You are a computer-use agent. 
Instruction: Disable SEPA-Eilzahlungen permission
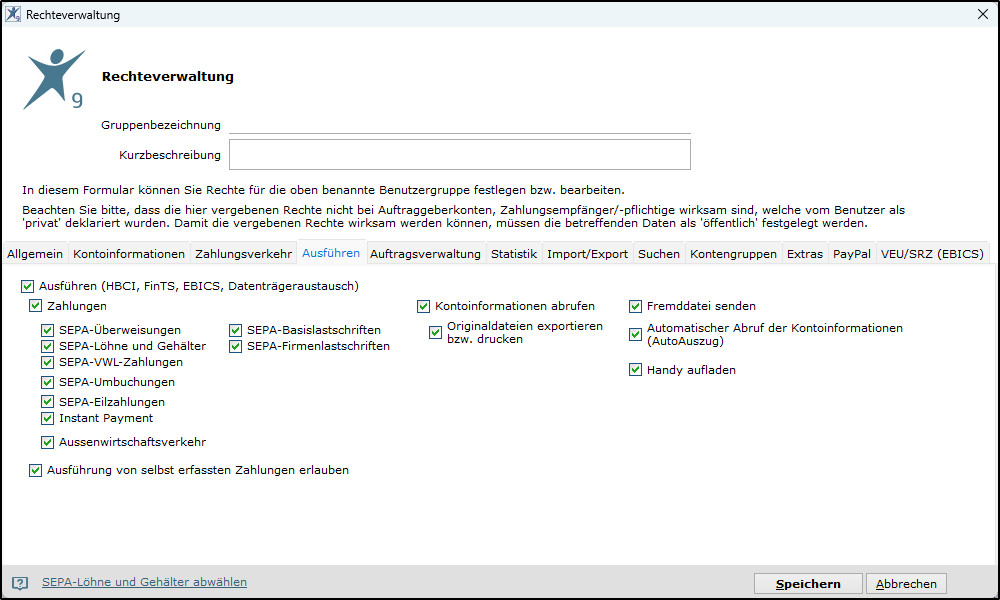pos(47,402)
